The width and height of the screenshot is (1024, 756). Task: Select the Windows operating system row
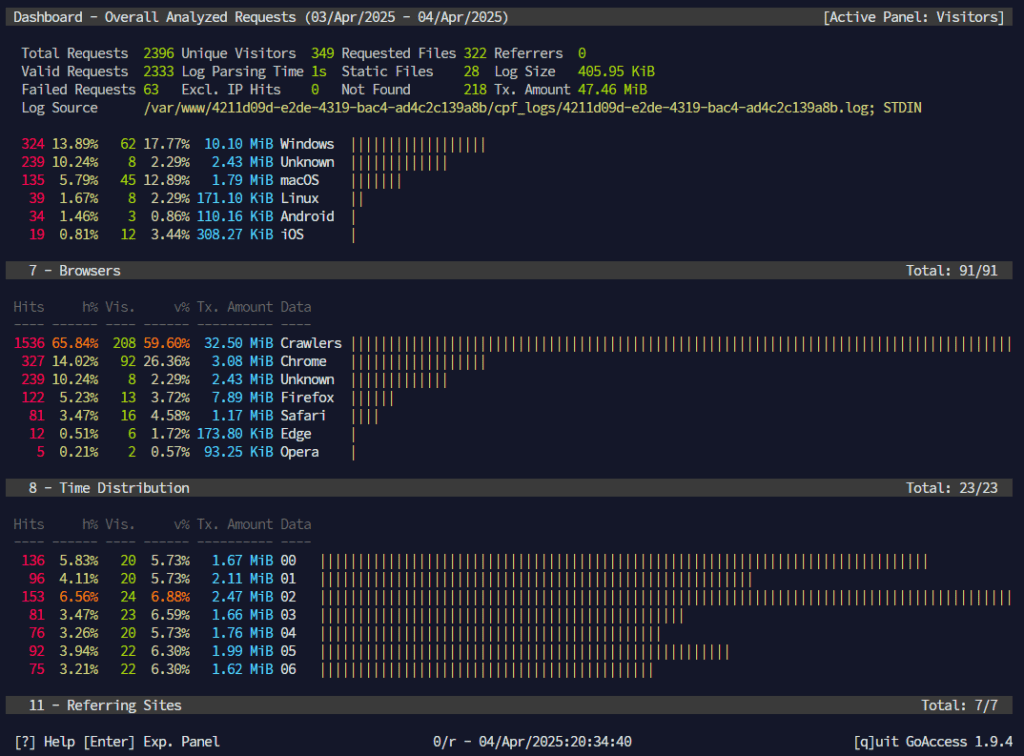pos(307,144)
